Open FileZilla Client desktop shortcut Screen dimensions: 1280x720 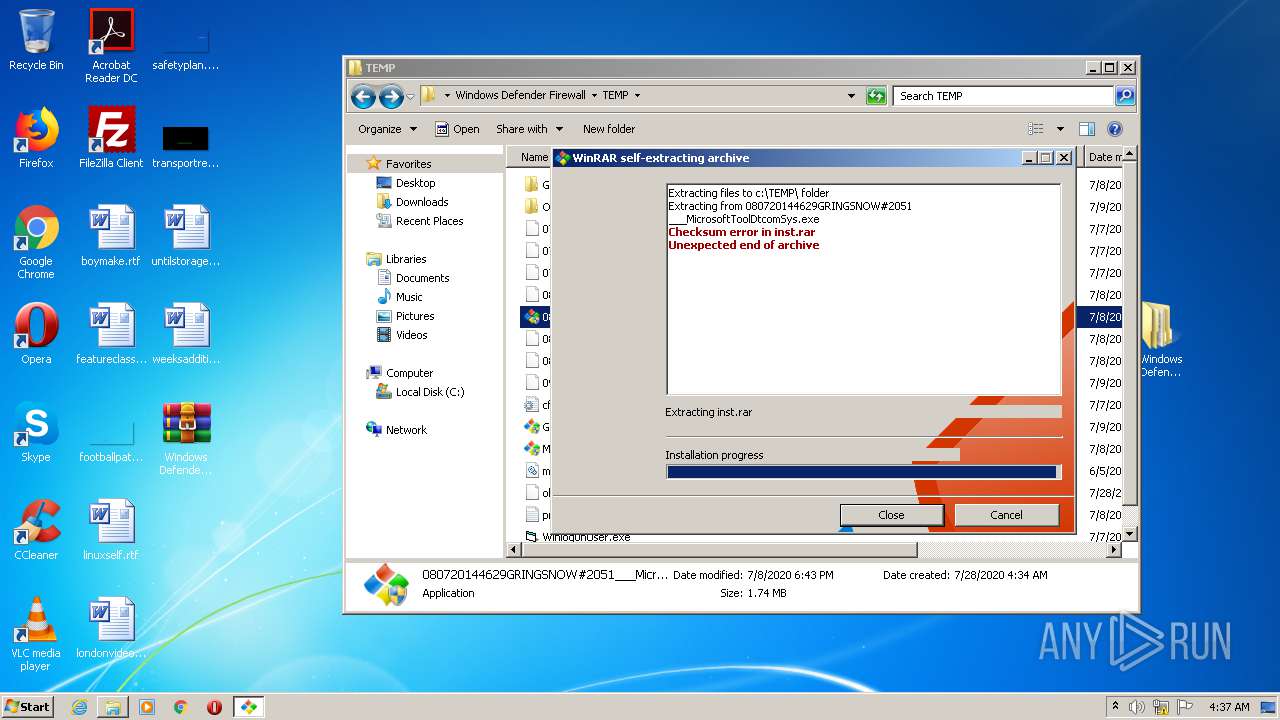tap(111, 138)
